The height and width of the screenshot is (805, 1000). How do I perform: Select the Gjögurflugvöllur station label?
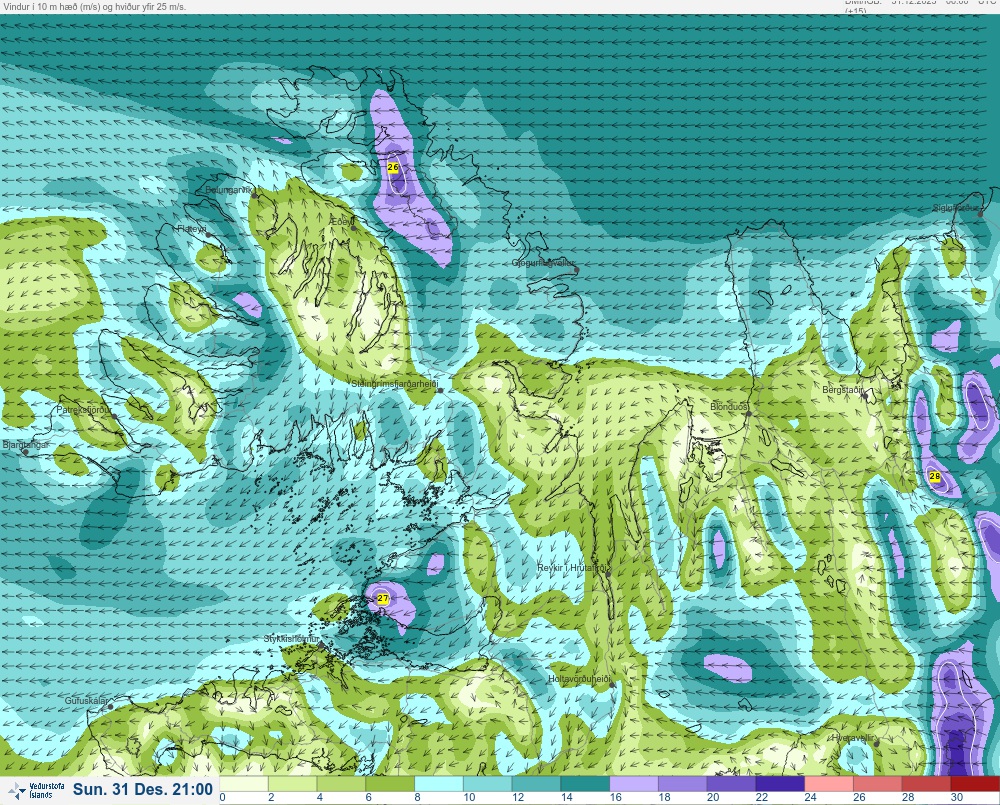coord(543,263)
